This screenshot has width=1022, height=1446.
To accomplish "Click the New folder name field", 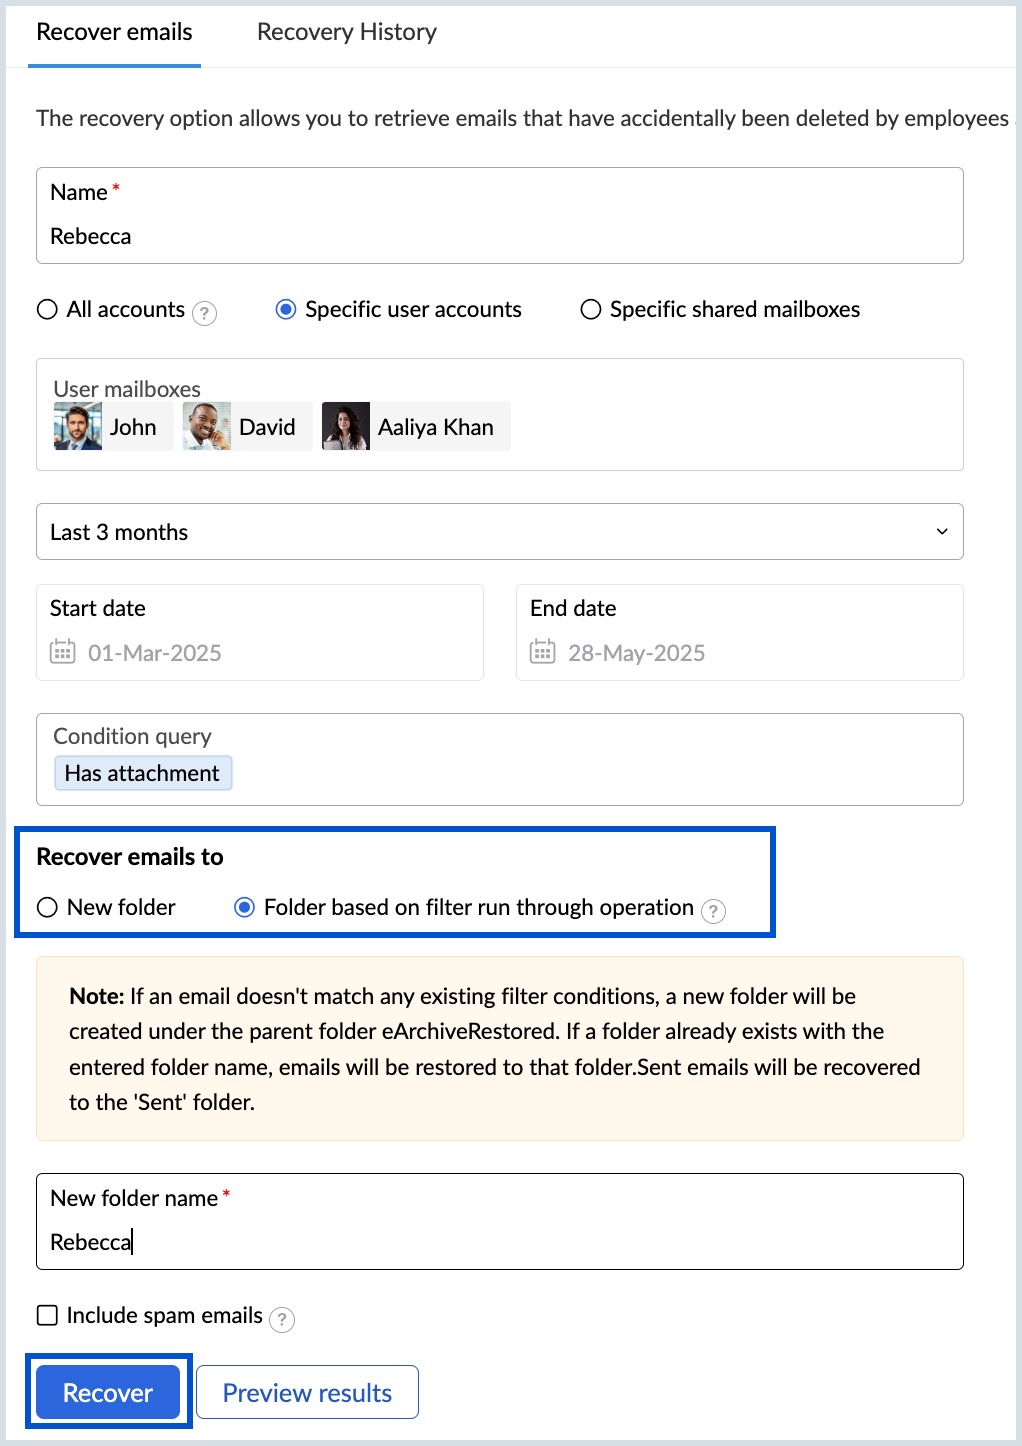I will pos(400,1241).
